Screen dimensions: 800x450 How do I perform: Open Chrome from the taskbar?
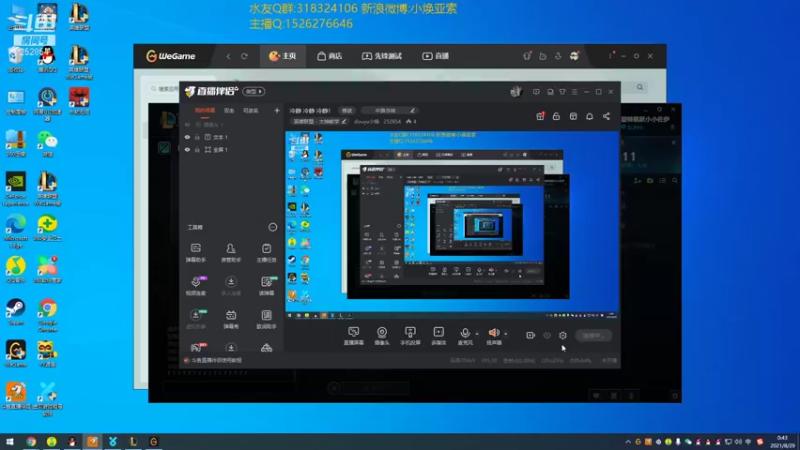31,442
